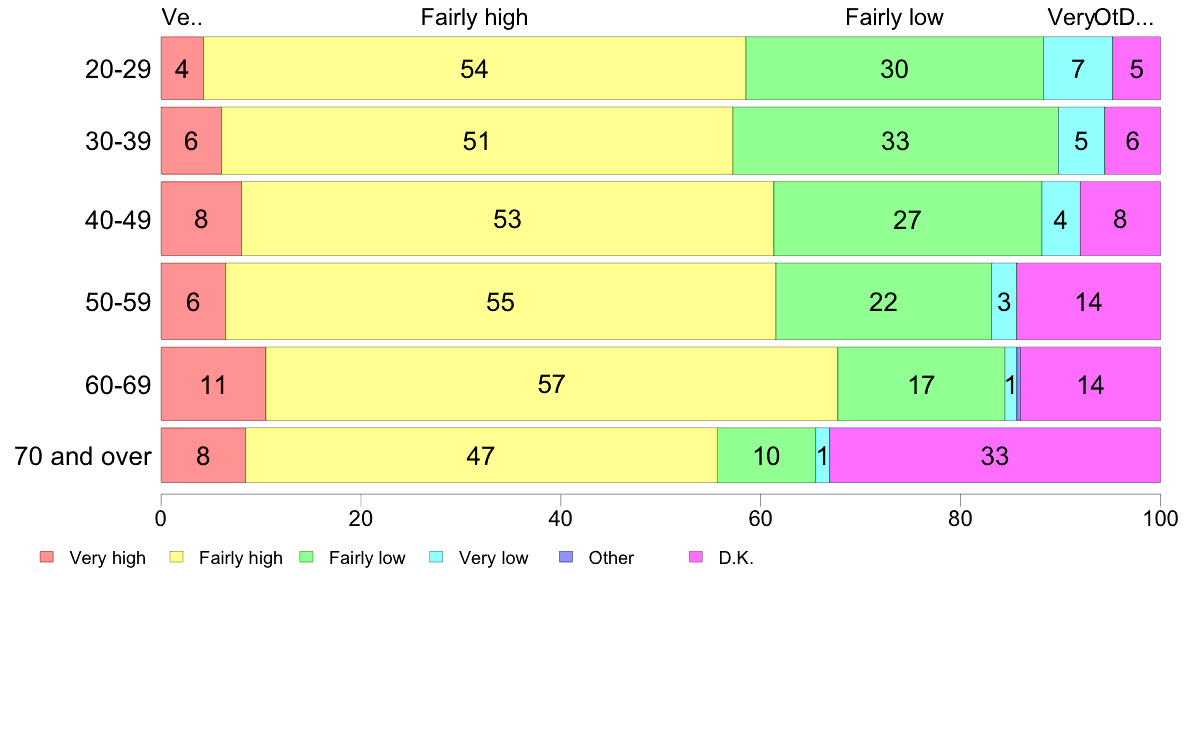
Task: Click the Very high legend swatch
Action: pyautogui.click(x=47, y=557)
